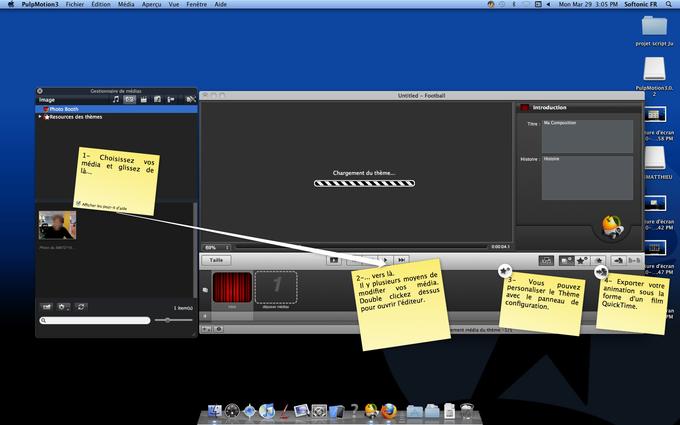Open the Aperçu menu

tap(151, 4)
